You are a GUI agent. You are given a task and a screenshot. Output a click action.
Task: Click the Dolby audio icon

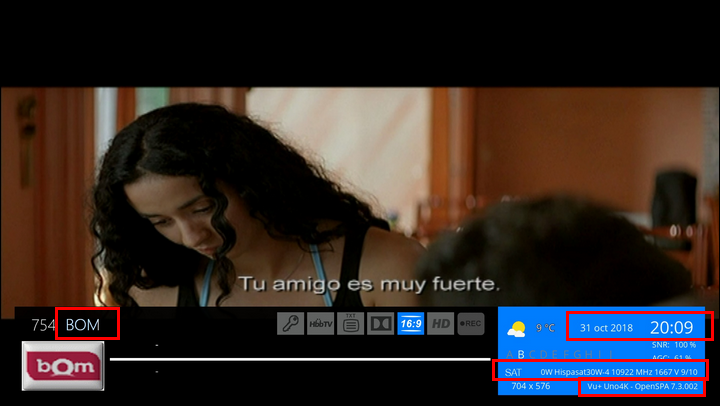coord(381,324)
